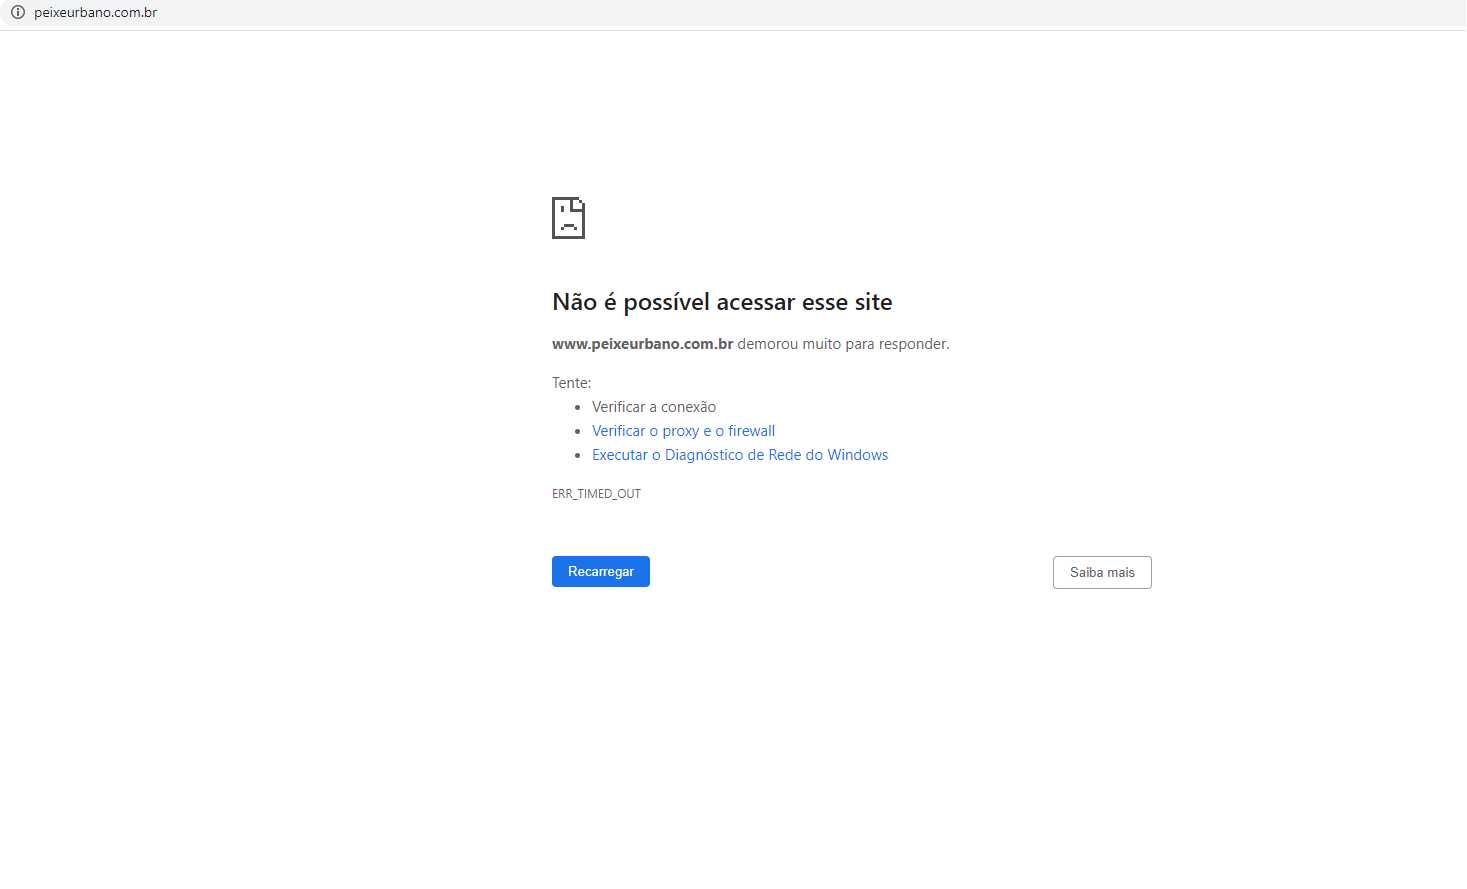Click the word firewall in the proxy link
1467x889 pixels.
click(751, 431)
